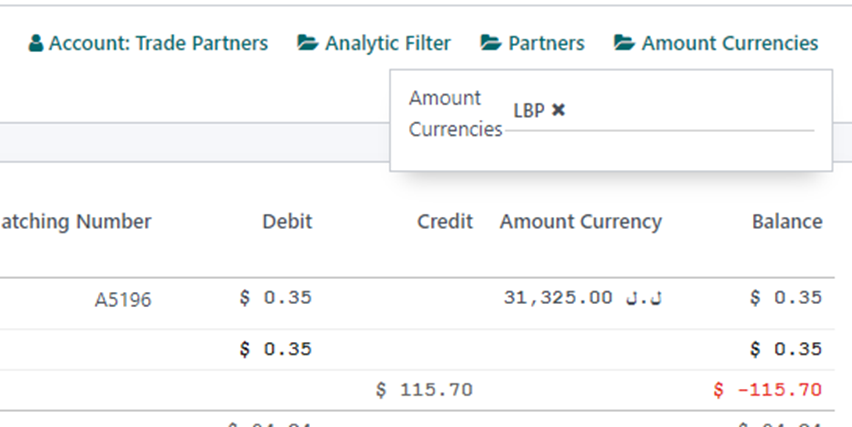
Task: Click the Balance column header
Action: point(787,222)
